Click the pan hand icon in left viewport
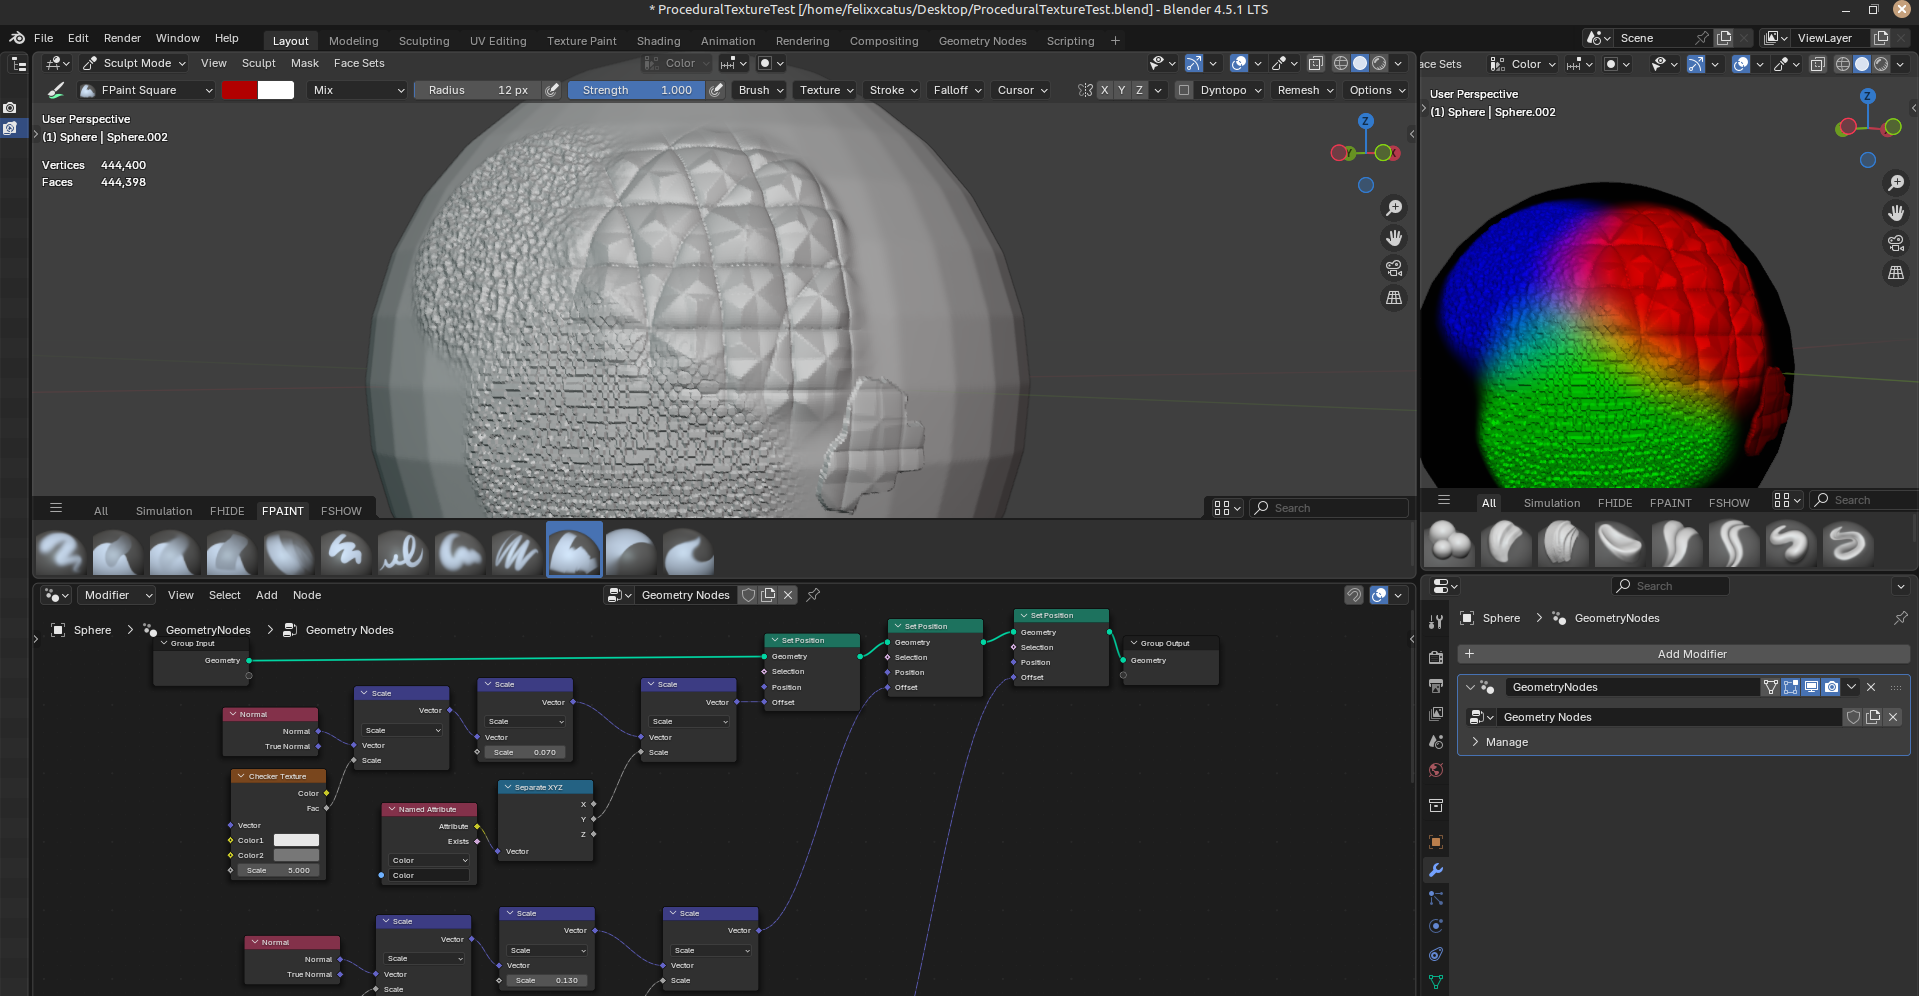The image size is (1919, 996). coord(1394,238)
